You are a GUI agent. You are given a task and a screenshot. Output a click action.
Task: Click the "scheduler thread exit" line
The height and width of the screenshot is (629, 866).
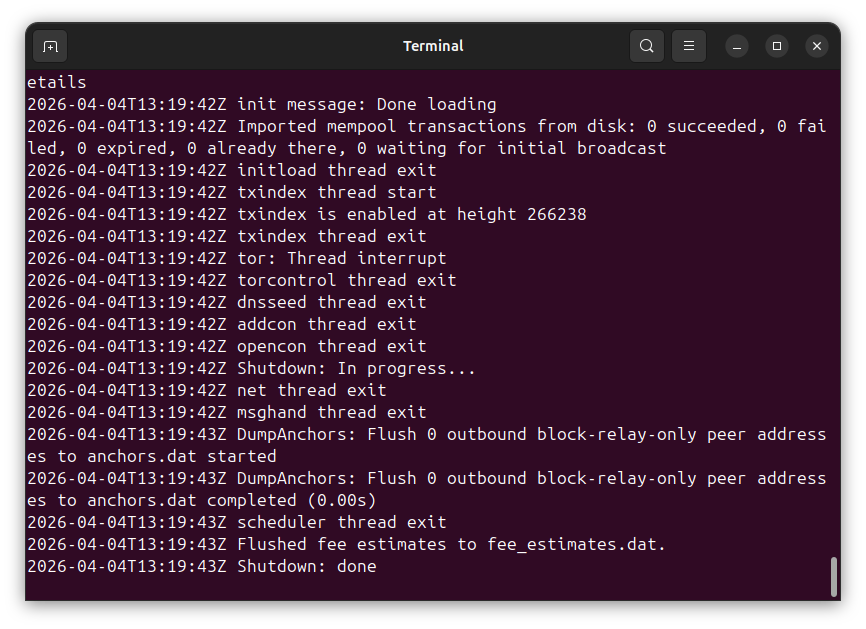coord(341,522)
